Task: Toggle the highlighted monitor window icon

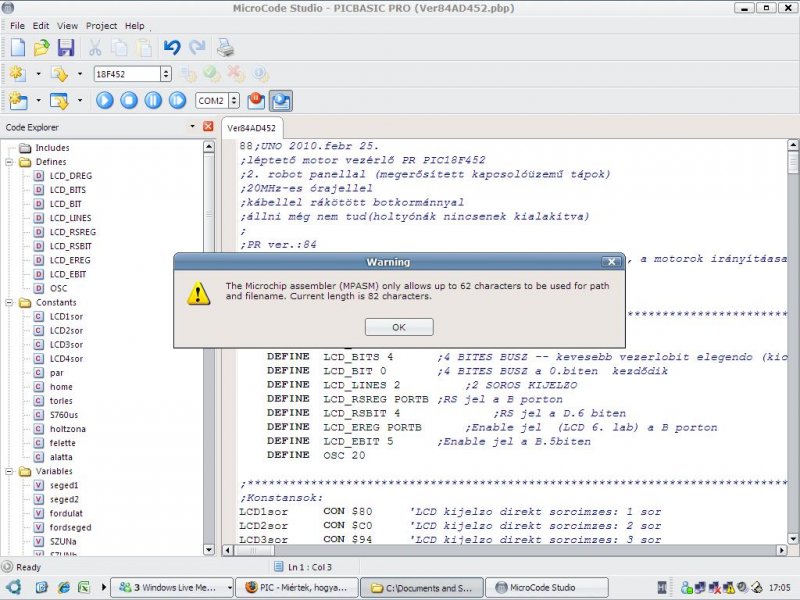Action: [x=281, y=101]
